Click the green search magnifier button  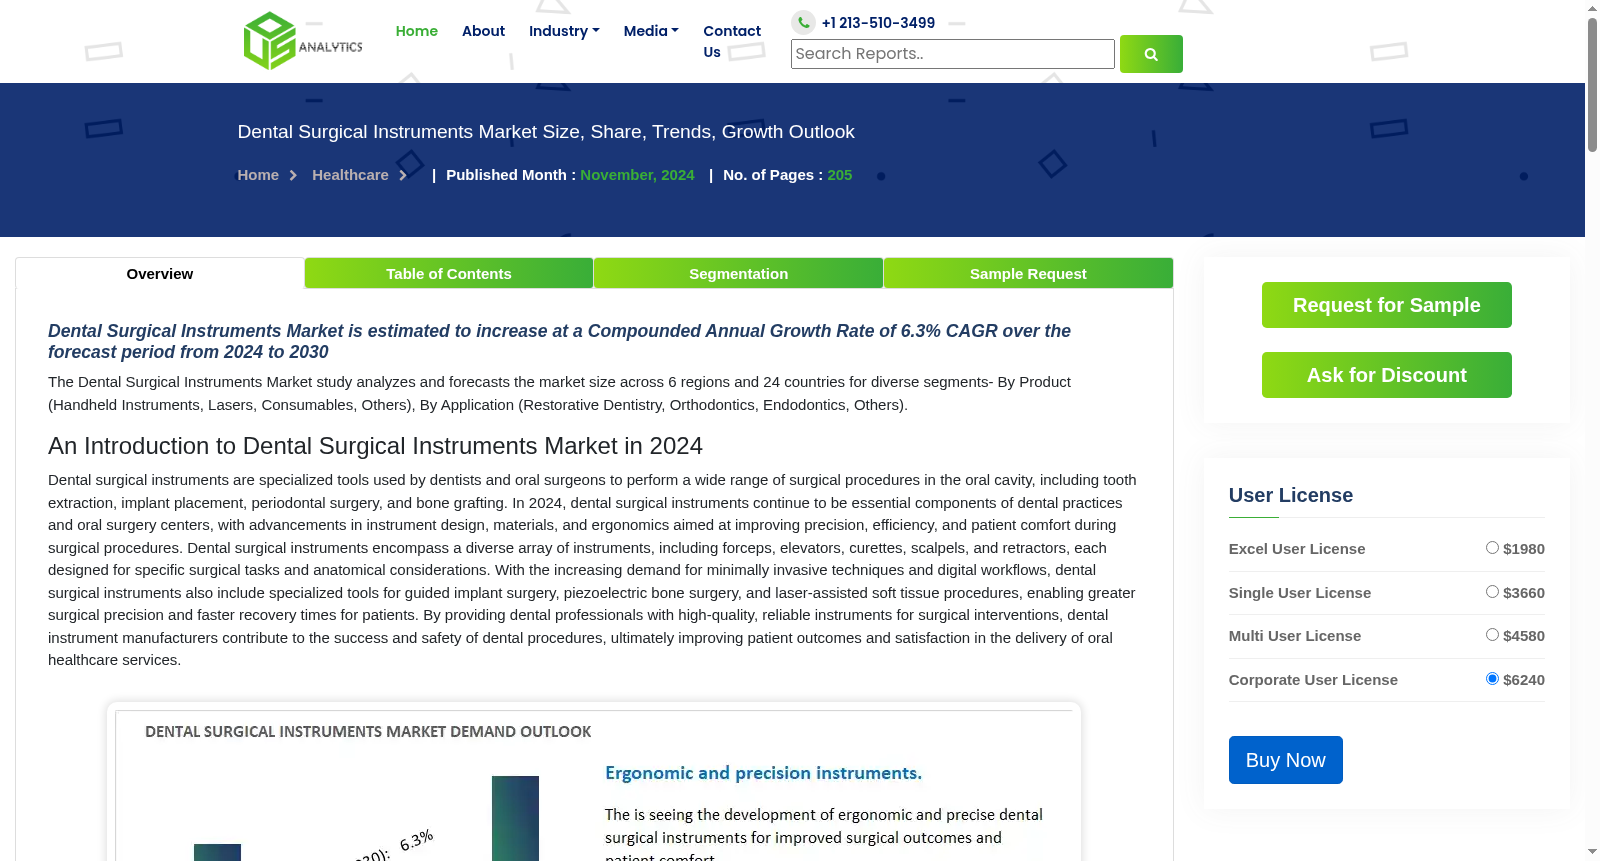click(x=1151, y=54)
